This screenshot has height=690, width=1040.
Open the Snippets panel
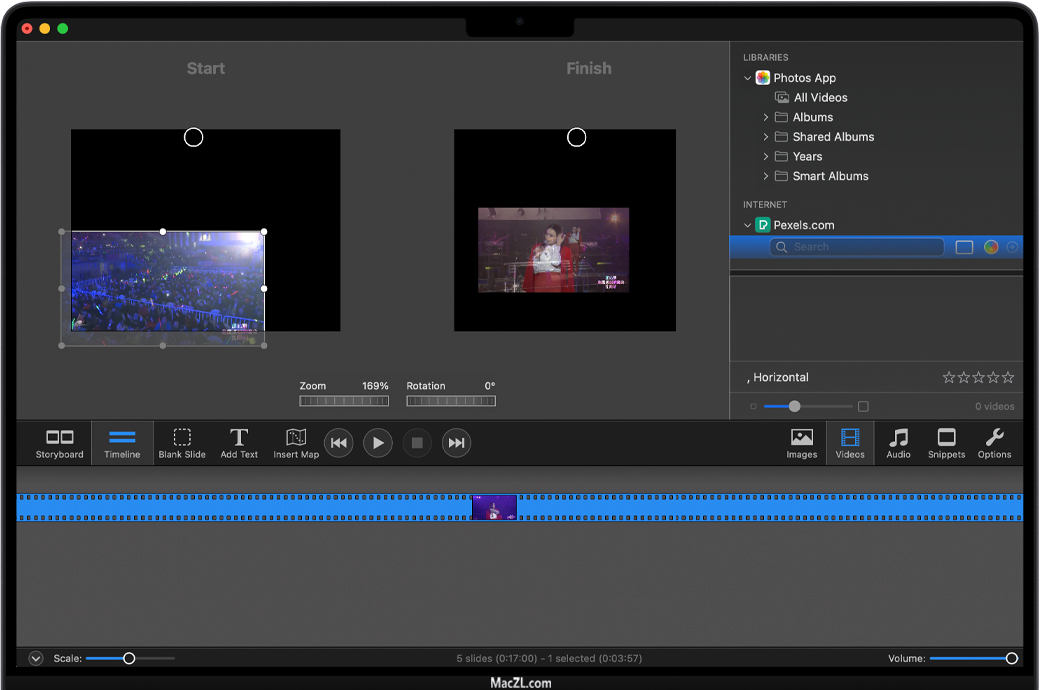point(946,442)
